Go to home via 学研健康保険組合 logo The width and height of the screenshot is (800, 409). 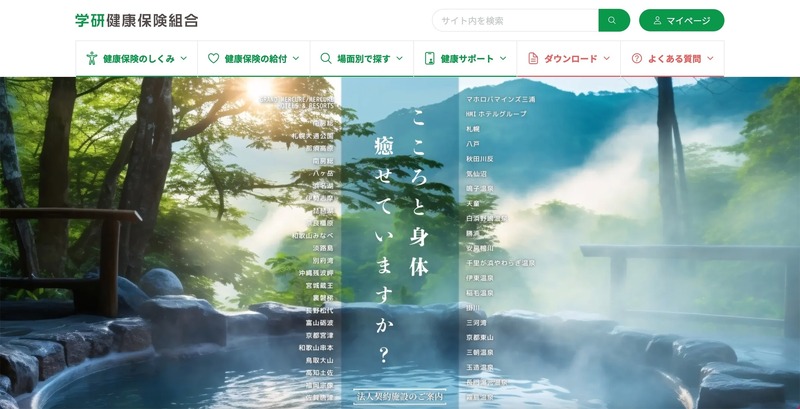pyautogui.click(x=136, y=20)
